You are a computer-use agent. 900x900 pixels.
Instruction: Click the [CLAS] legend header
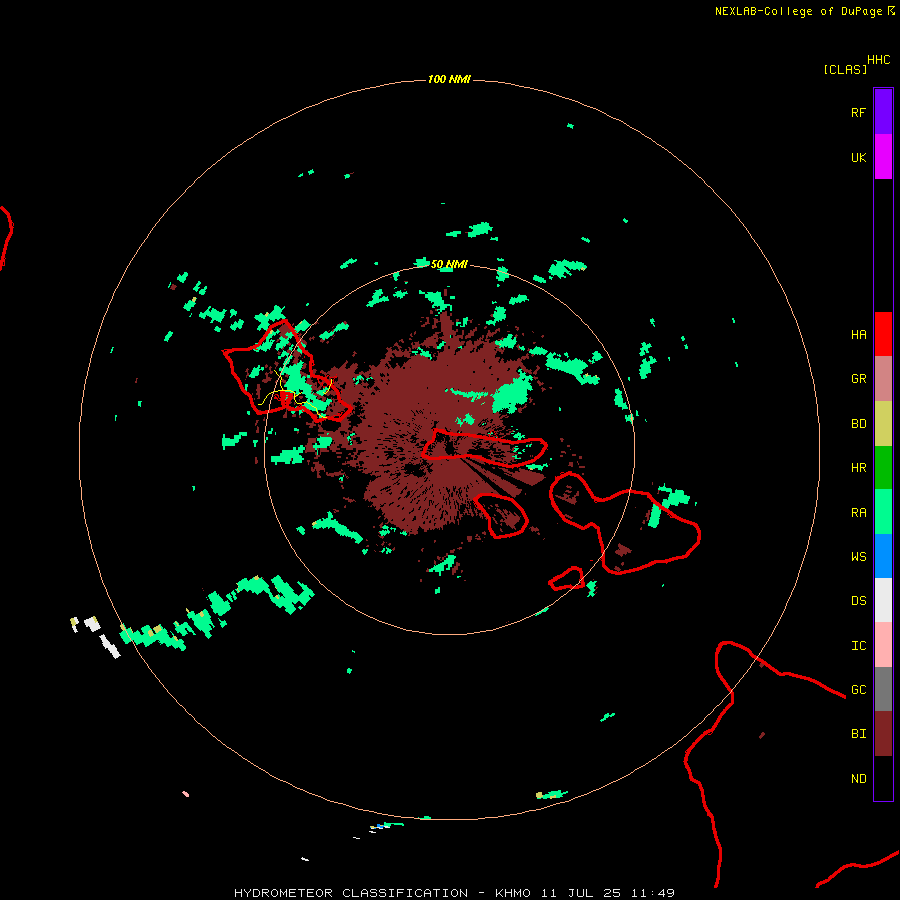[845, 69]
